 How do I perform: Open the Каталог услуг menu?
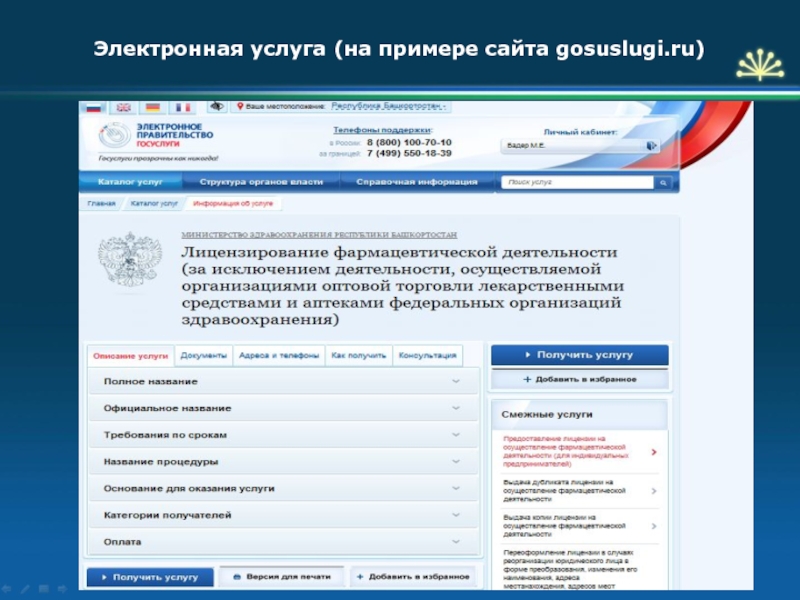[x=130, y=182]
